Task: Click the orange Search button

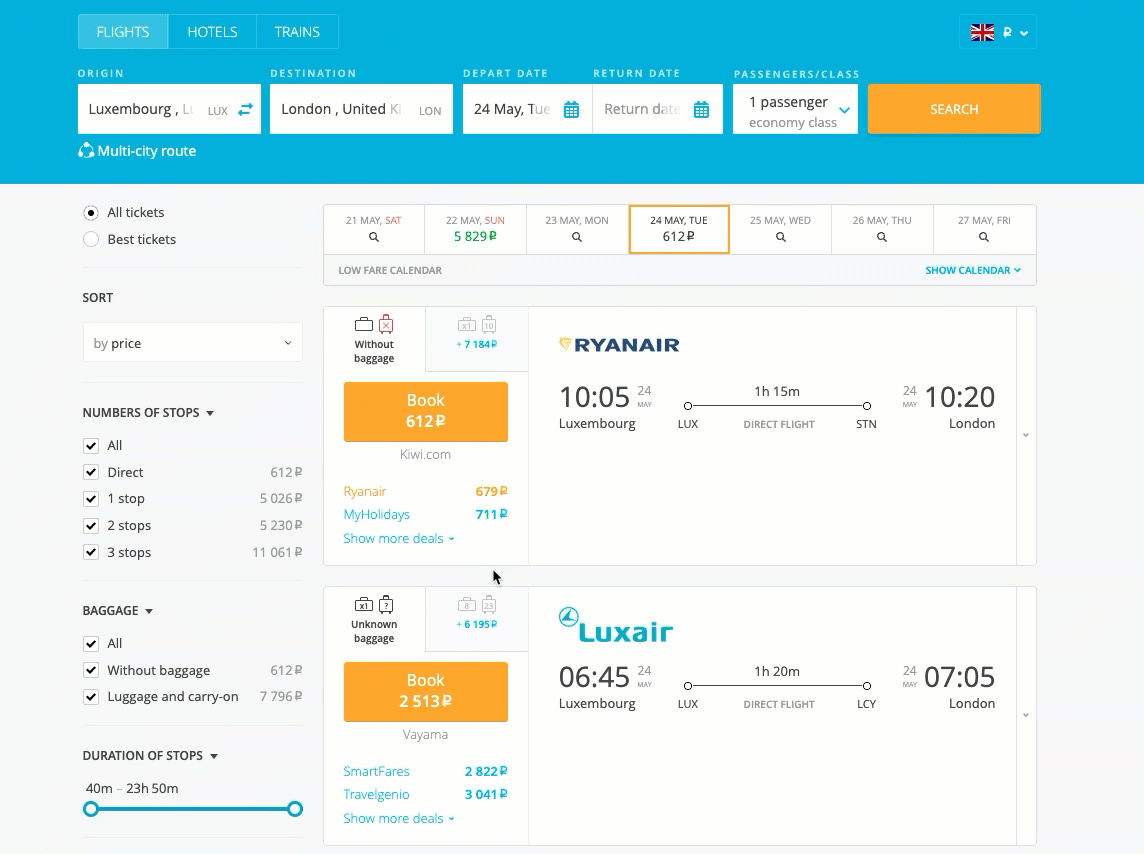Action: pos(954,109)
